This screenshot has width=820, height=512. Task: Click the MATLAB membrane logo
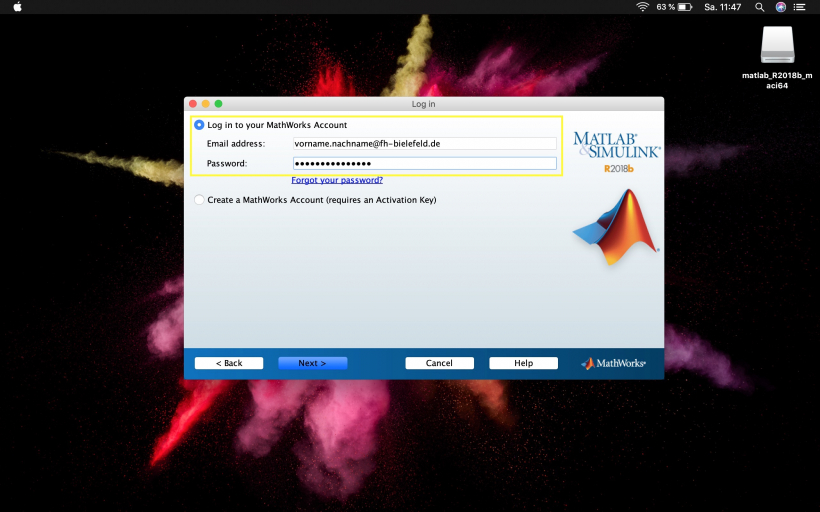[x=615, y=227]
